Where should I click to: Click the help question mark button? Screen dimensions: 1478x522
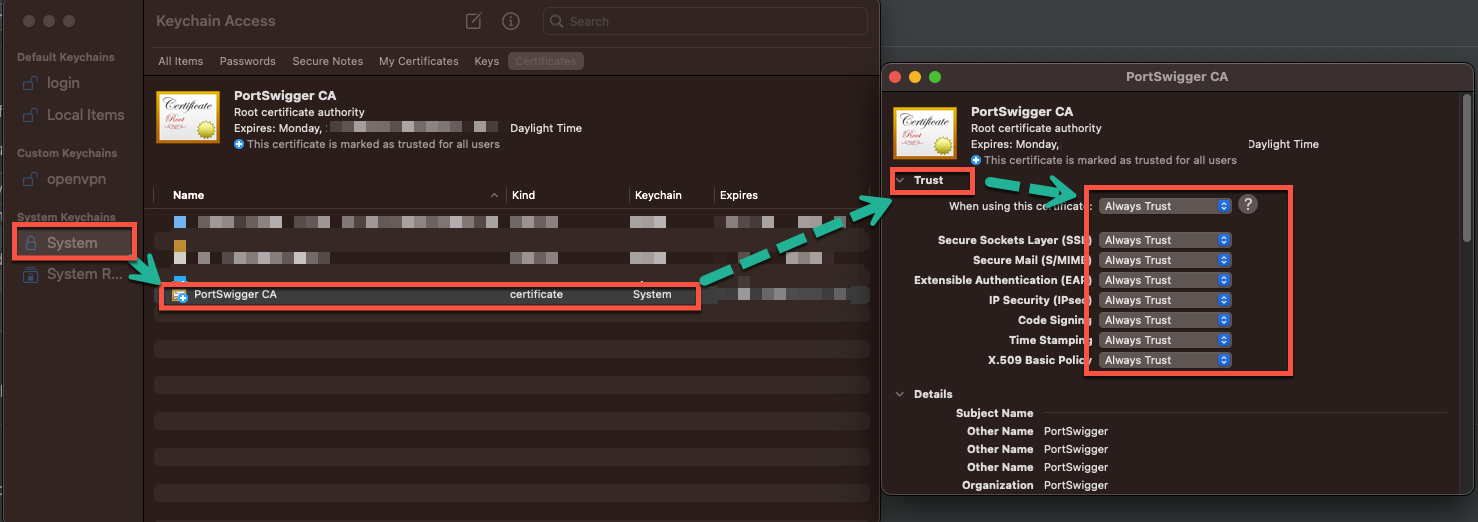point(1247,204)
